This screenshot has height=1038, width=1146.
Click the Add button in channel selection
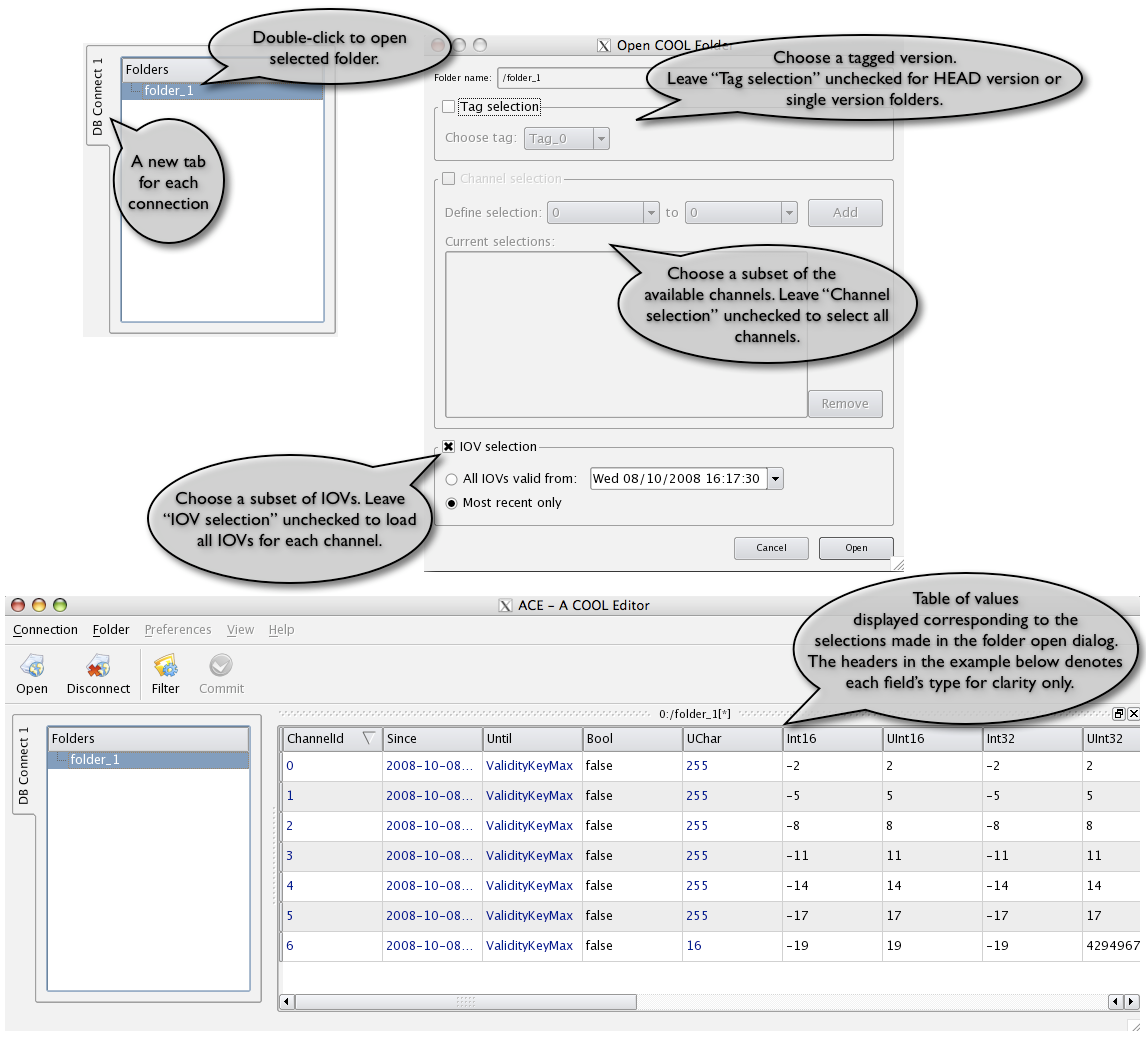pos(845,213)
